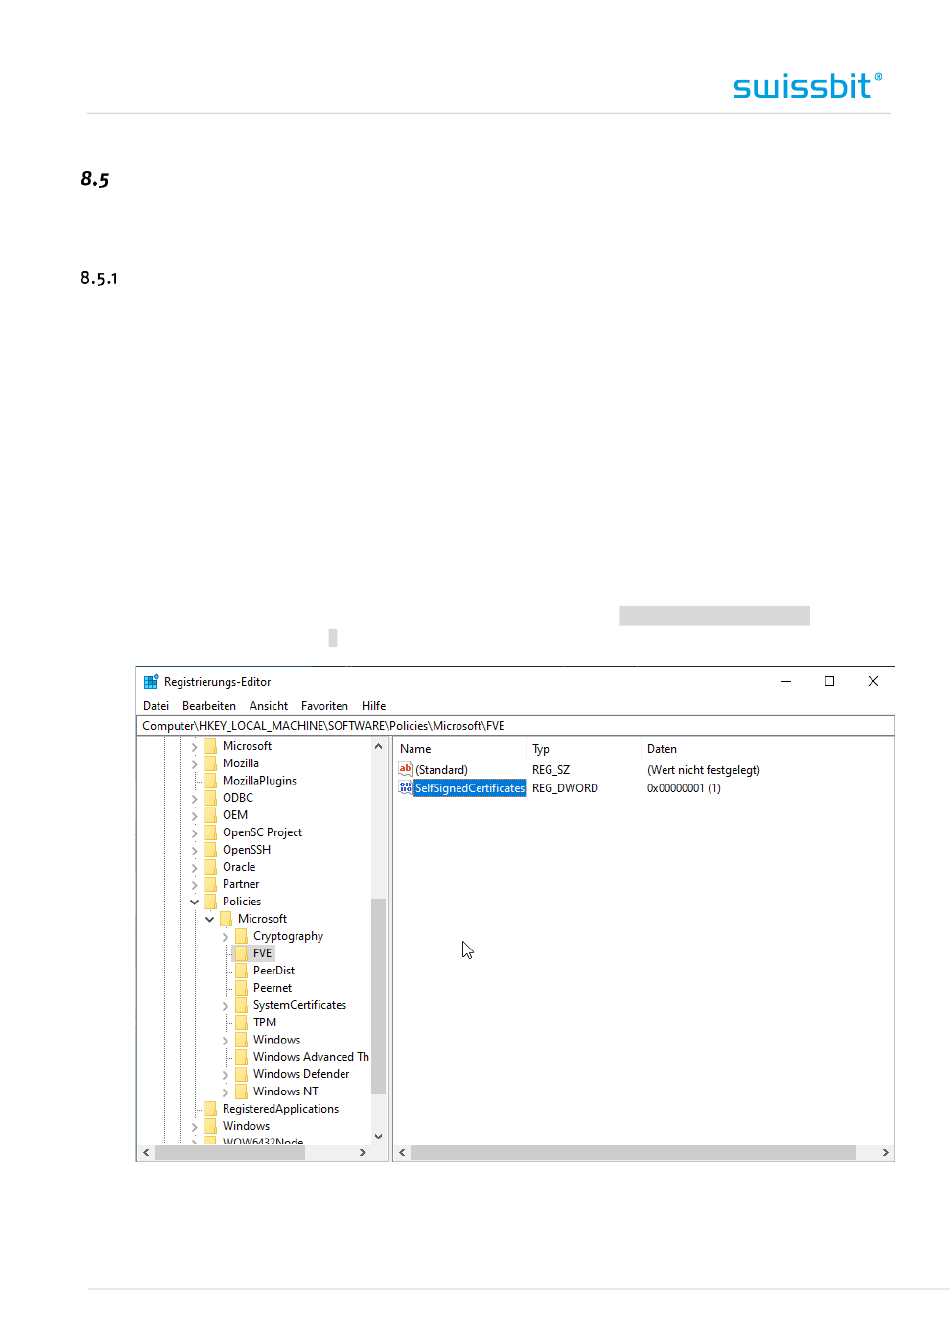Expand the Partner key
950x1344 pixels.
[195, 885]
